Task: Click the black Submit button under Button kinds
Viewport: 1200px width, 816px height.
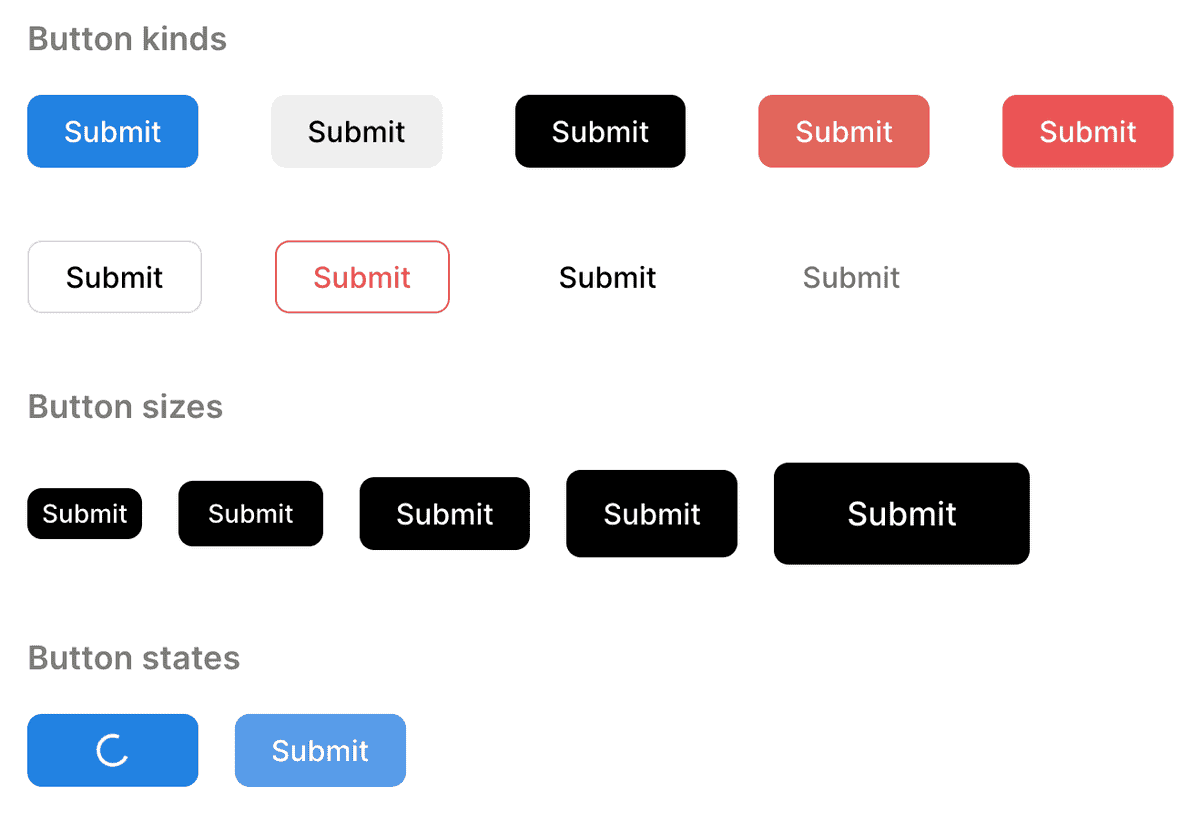Action: (x=600, y=131)
